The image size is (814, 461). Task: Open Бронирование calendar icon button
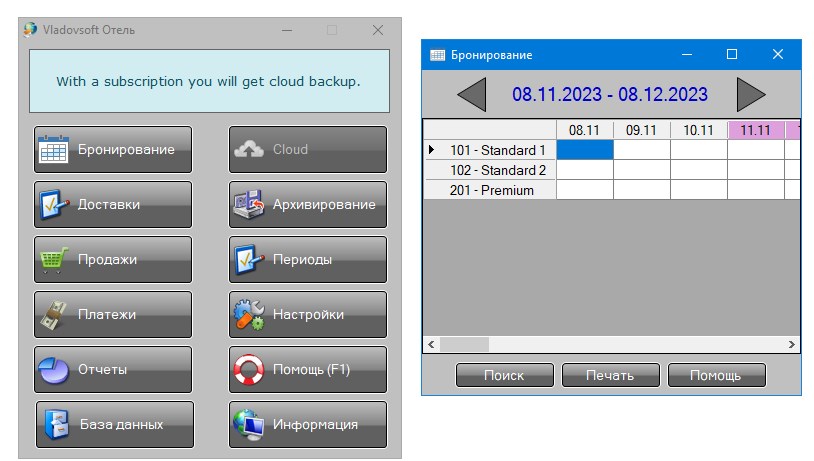(x=53, y=150)
